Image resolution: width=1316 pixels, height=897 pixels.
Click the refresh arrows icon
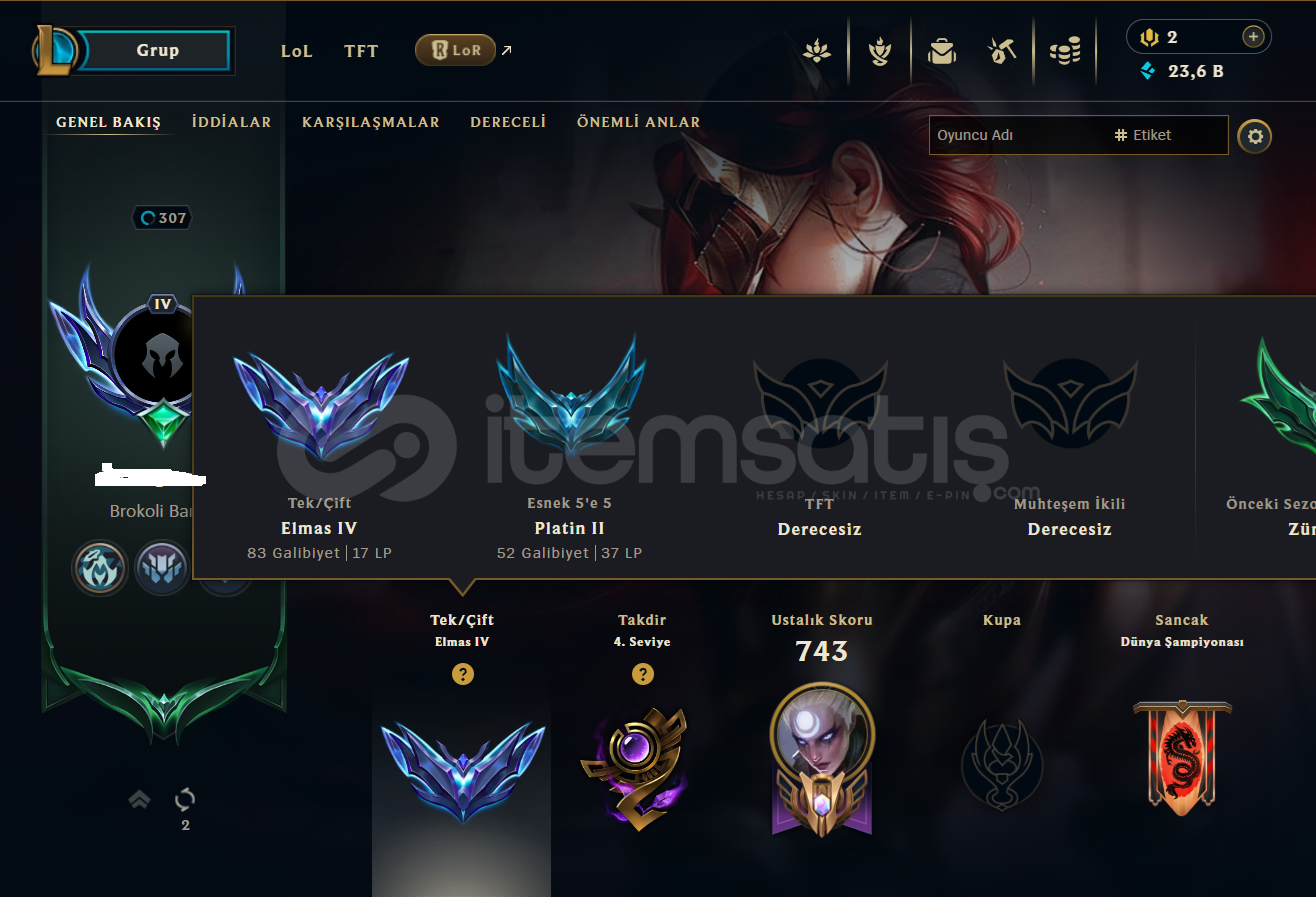tap(185, 799)
